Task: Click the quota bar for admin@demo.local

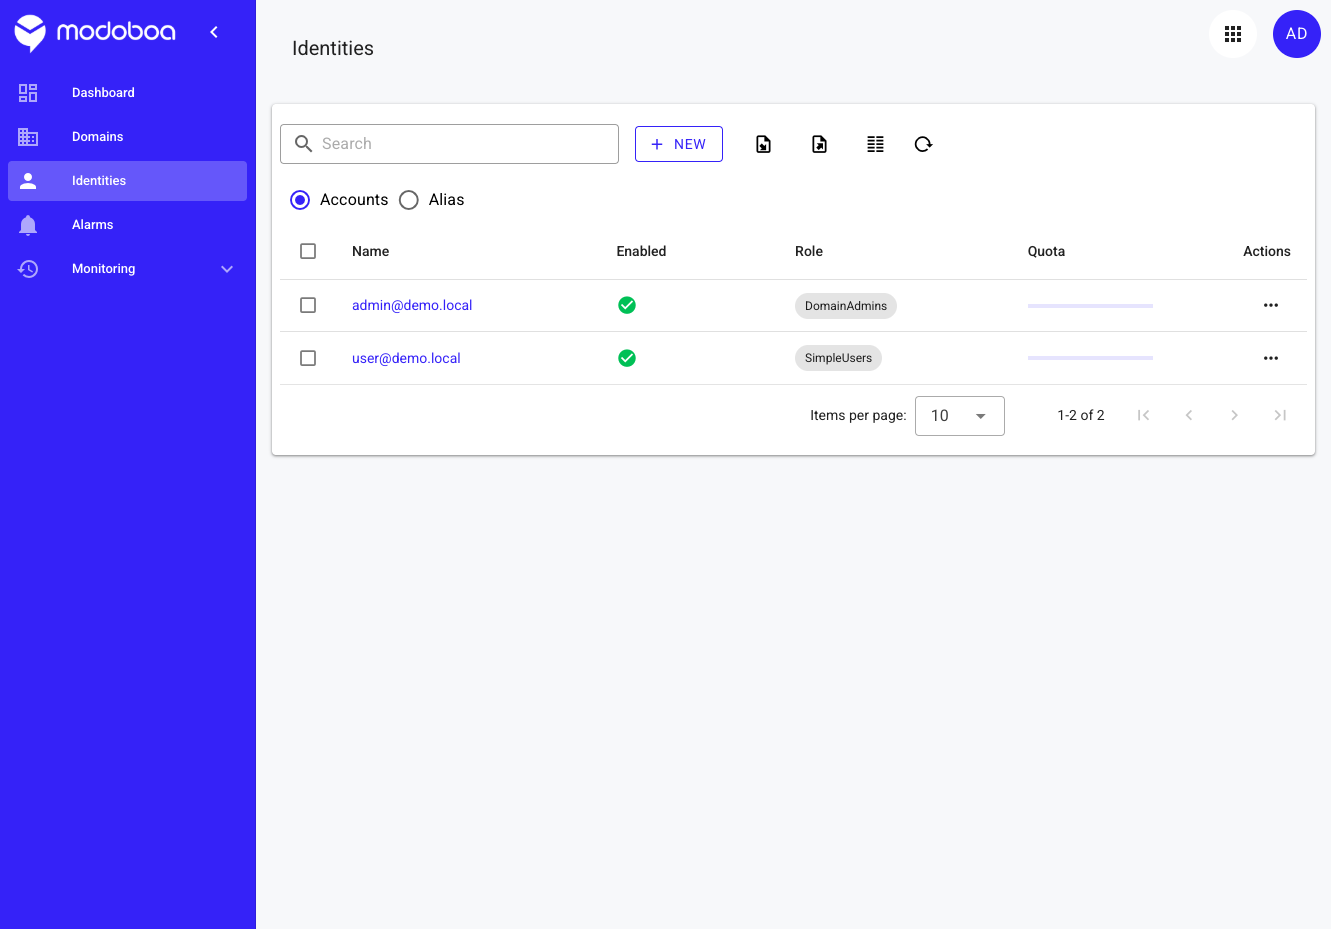Action: (1090, 305)
